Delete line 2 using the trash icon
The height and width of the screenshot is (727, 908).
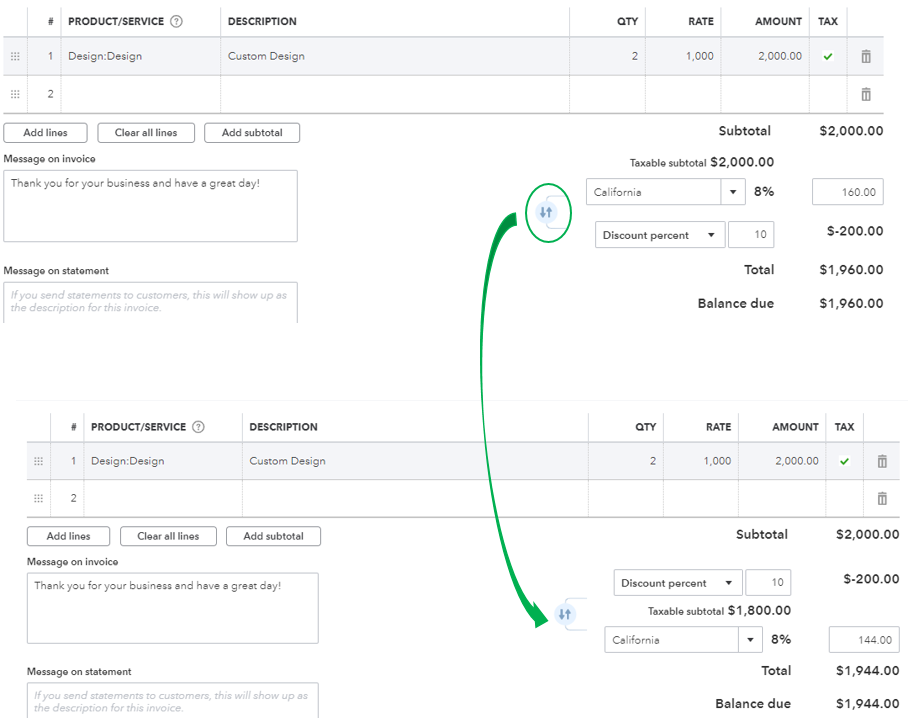865,94
